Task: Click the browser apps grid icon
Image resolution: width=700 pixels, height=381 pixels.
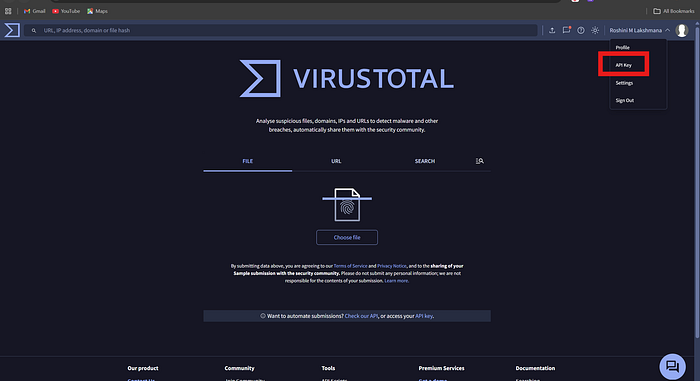Action: click(x=8, y=11)
